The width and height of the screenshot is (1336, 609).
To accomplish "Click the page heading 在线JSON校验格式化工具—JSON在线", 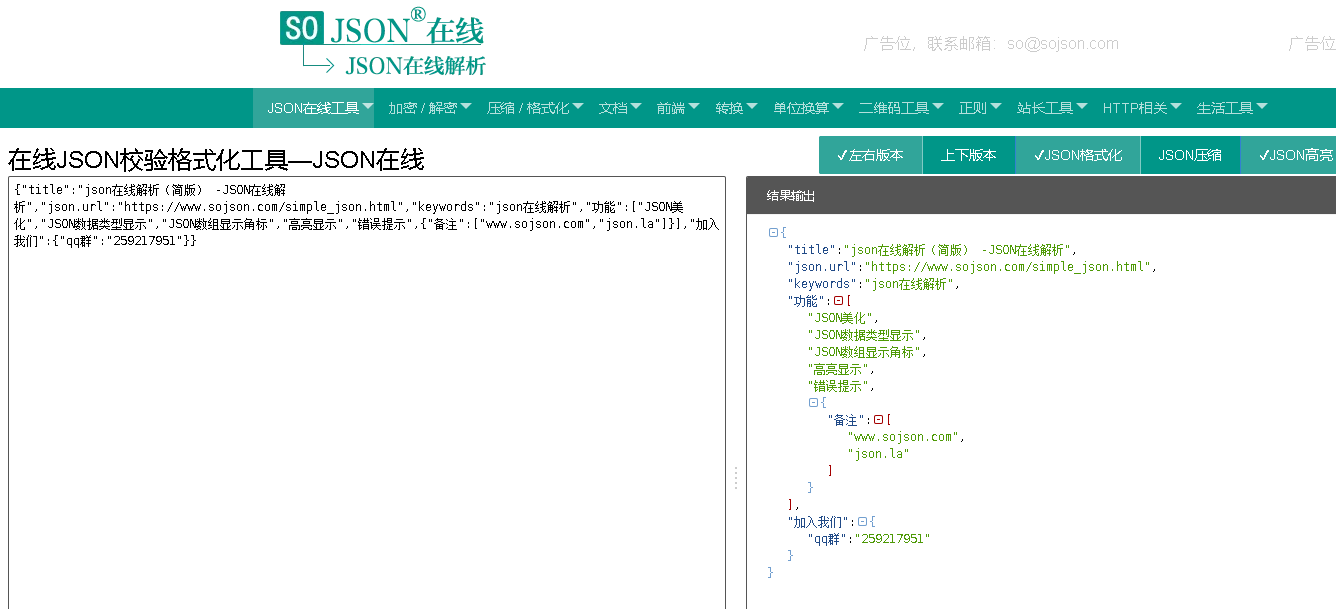I will (216, 159).
